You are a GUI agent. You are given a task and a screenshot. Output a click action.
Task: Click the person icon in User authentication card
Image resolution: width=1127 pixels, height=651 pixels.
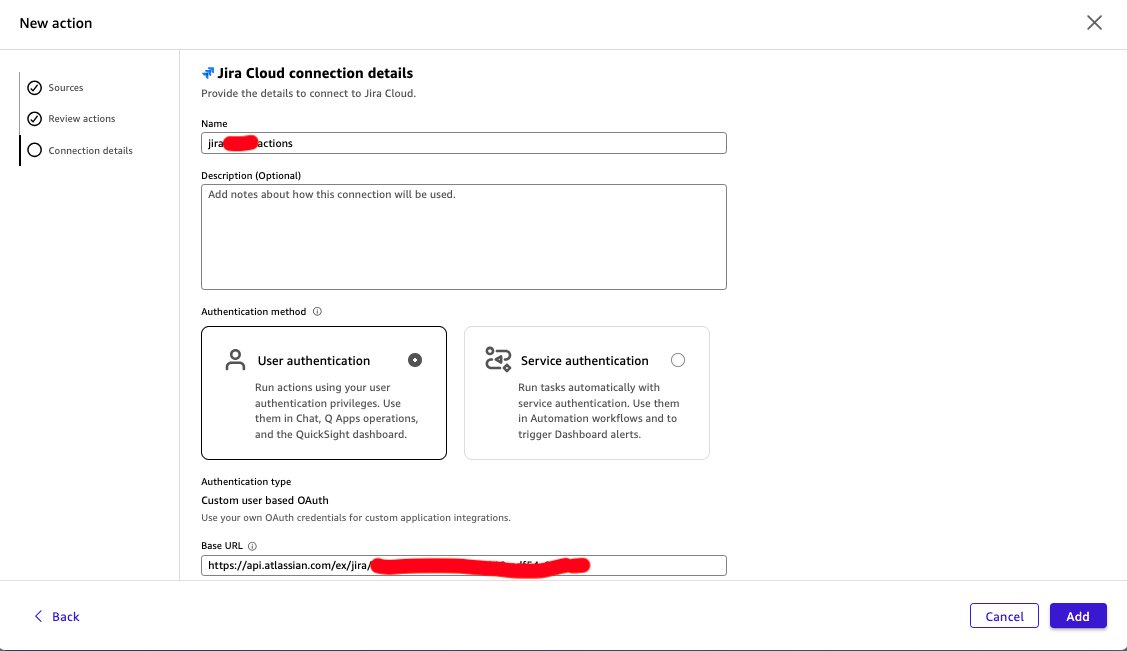point(235,359)
